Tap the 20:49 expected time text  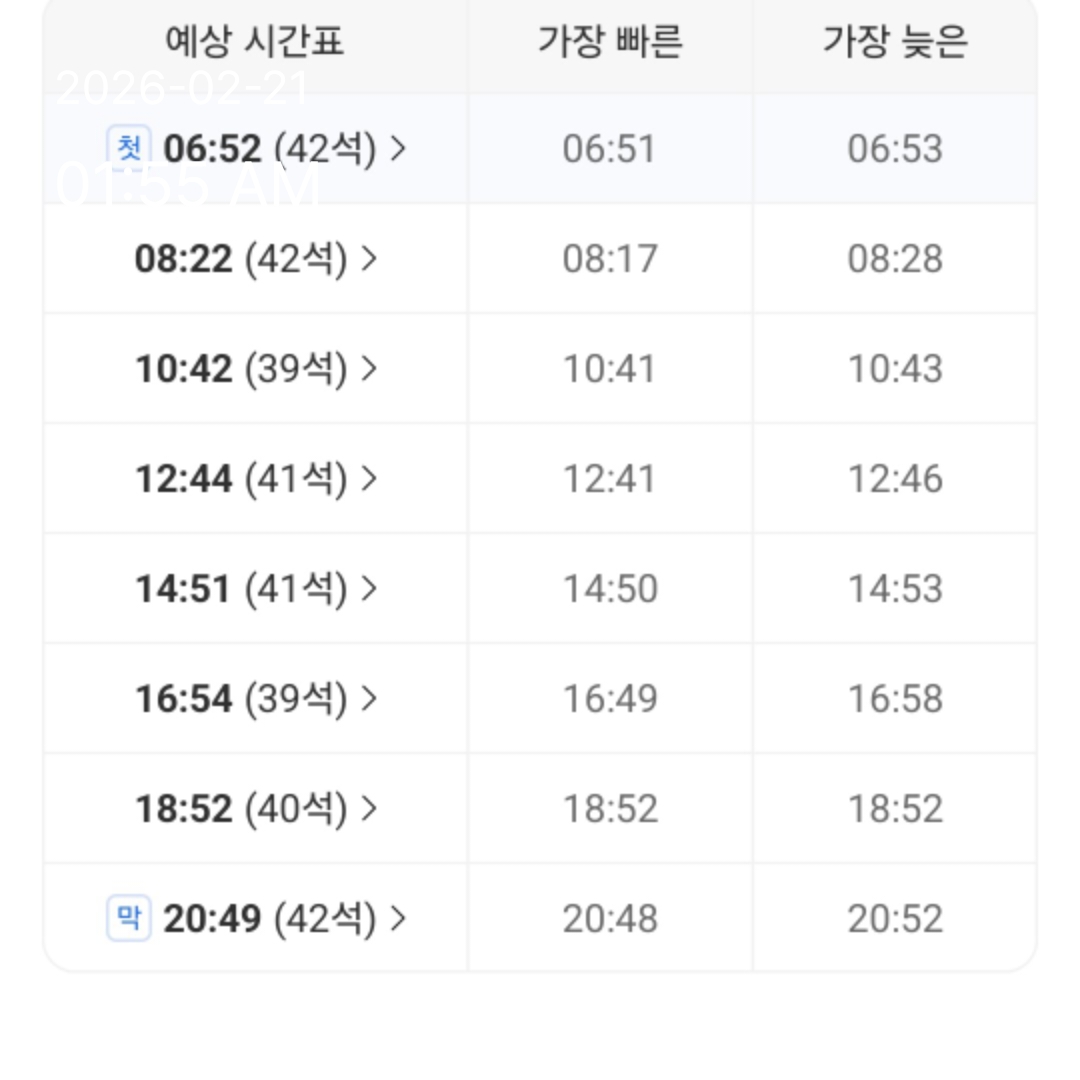click(212, 918)
